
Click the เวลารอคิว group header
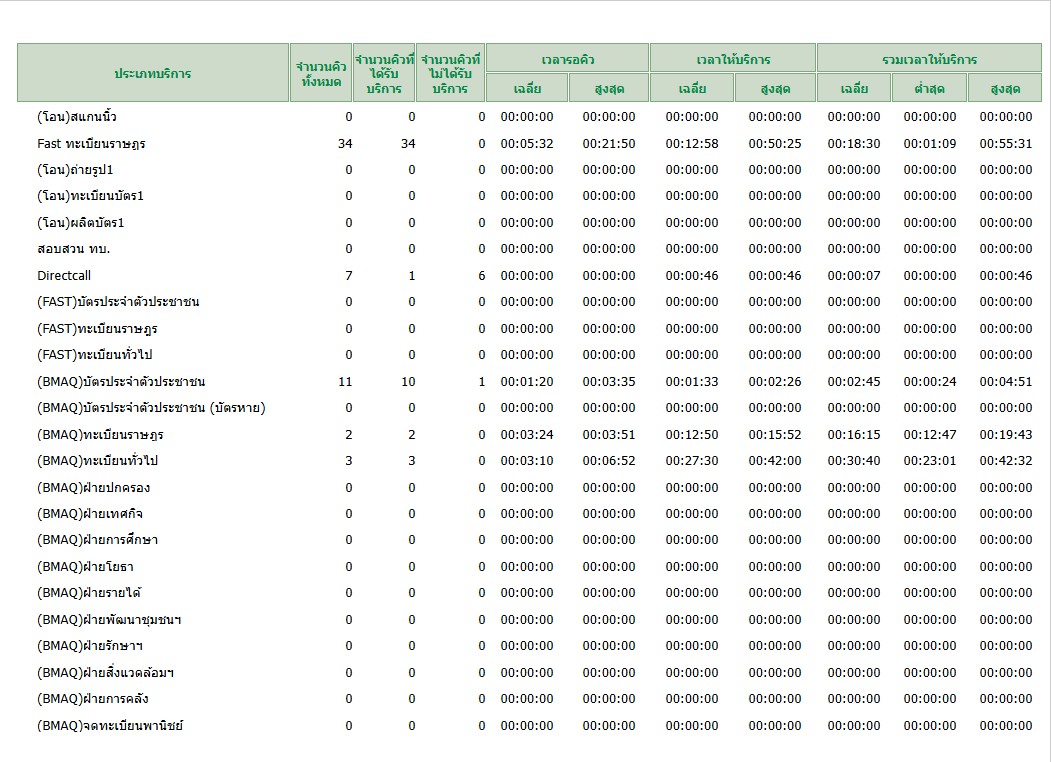pyautogui.click(x=568, y=59)
